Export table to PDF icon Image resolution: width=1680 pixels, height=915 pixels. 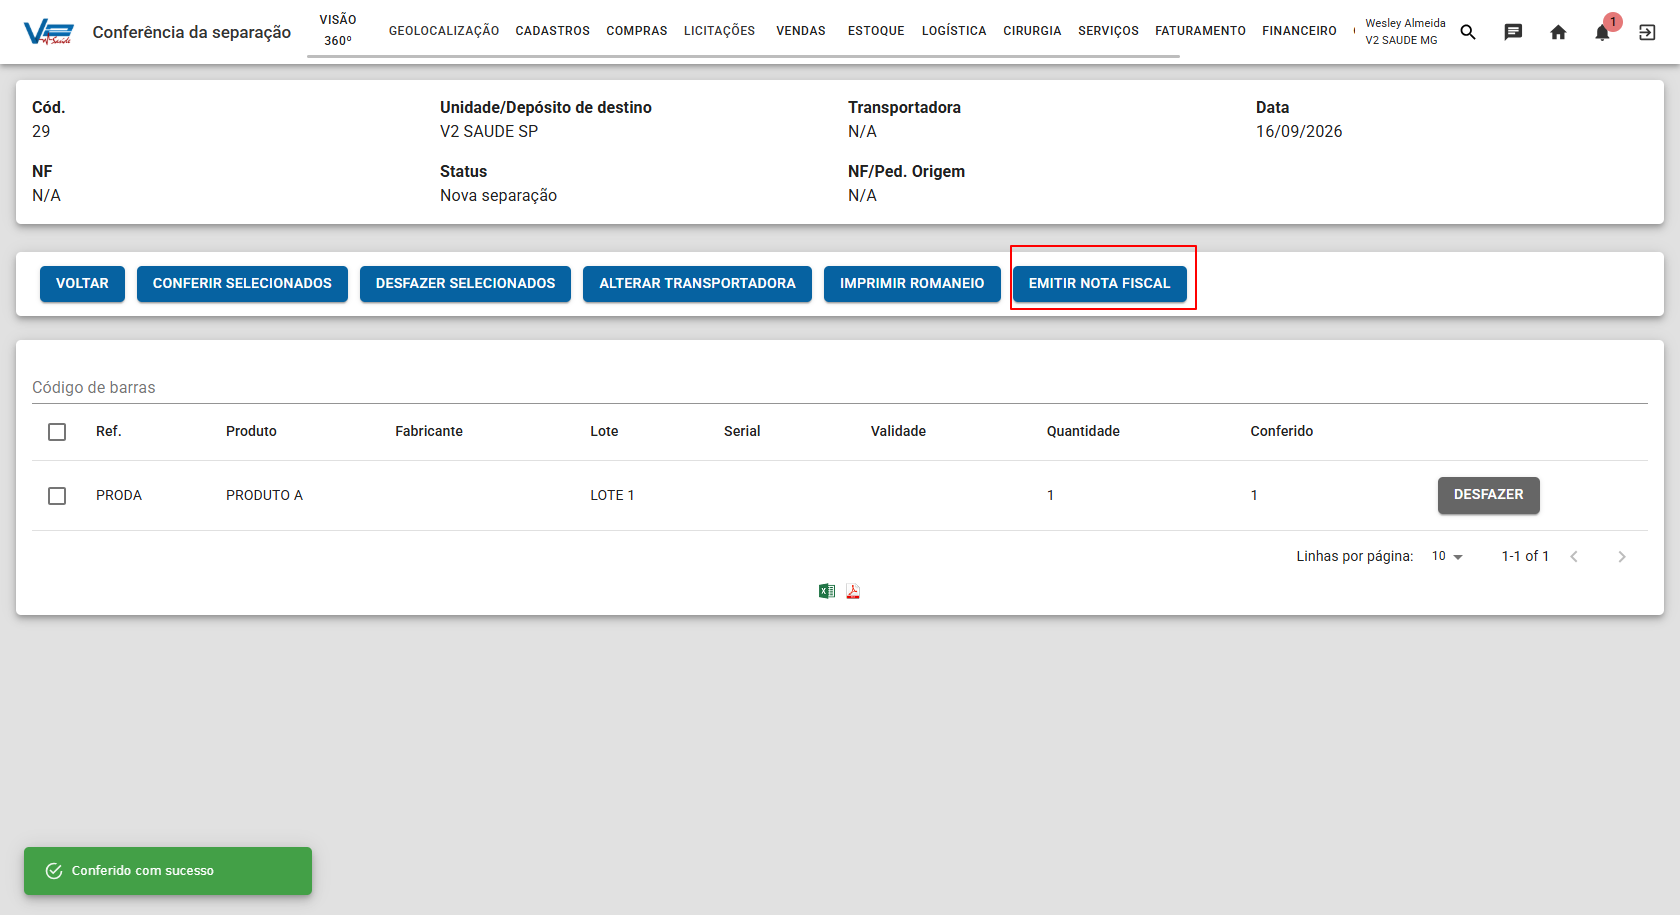(853, 591)
